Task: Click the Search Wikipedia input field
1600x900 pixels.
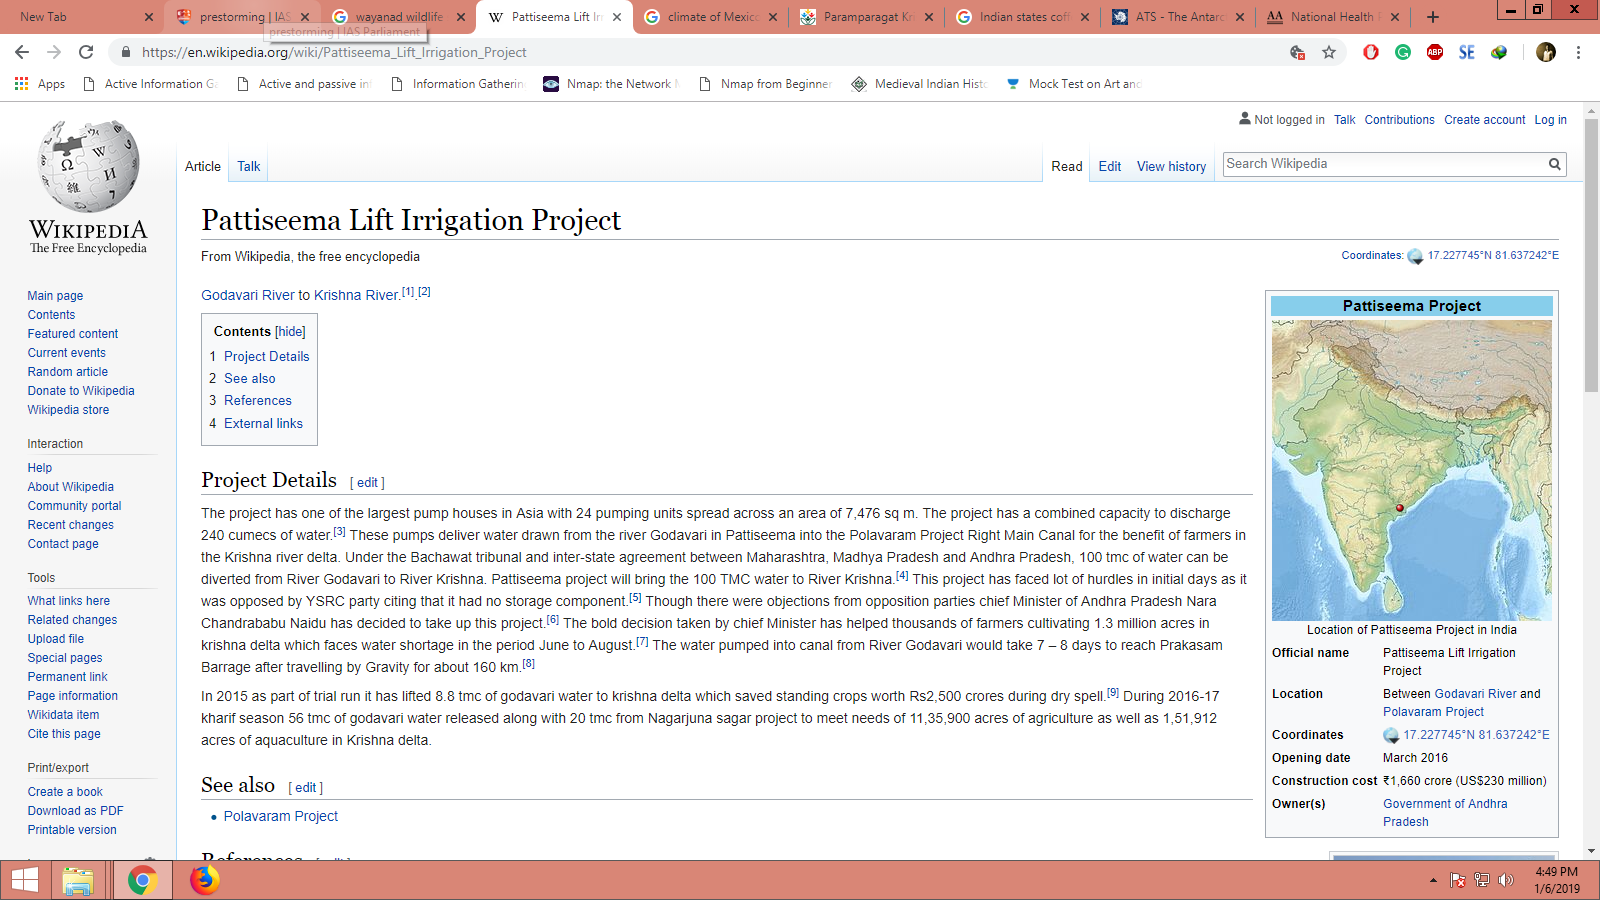Action: [x=1384, y=164]
